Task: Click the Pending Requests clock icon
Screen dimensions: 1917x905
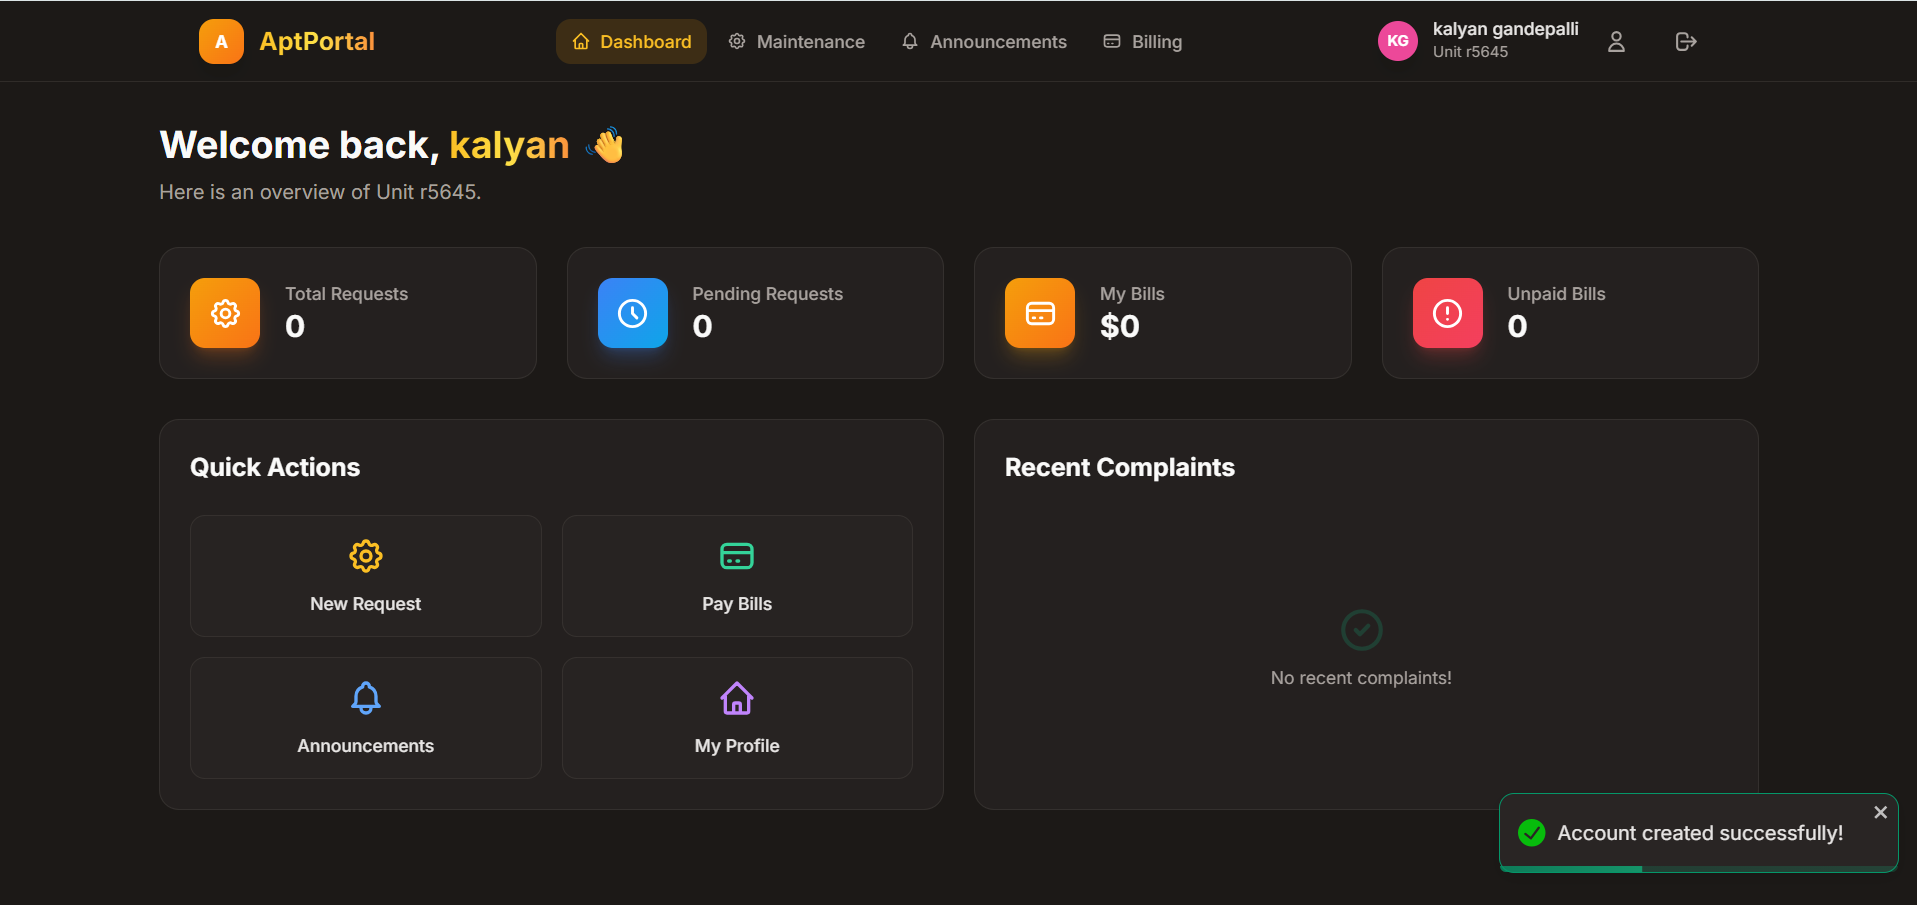Action: click(633, 313)
